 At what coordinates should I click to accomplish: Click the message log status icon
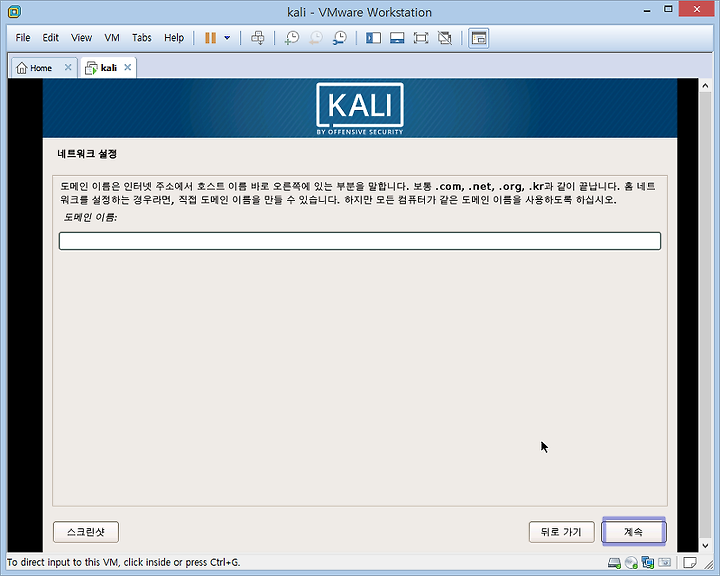pos(689,562)
